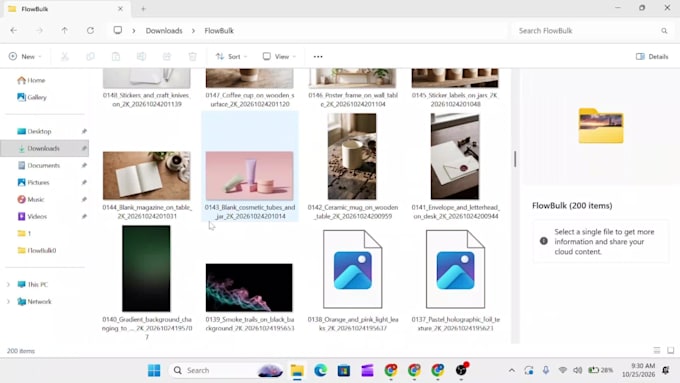
Task: Unpin Music using its pin icon
Action: pyautogui.click(x=84, y=200)
